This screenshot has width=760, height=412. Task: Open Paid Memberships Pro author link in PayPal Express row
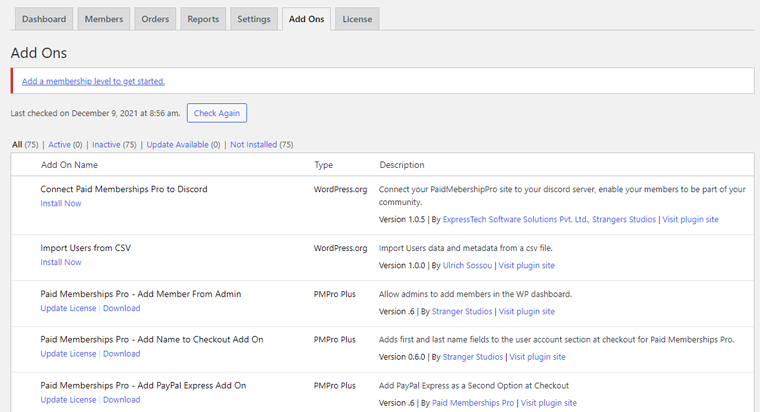(473, 403)
